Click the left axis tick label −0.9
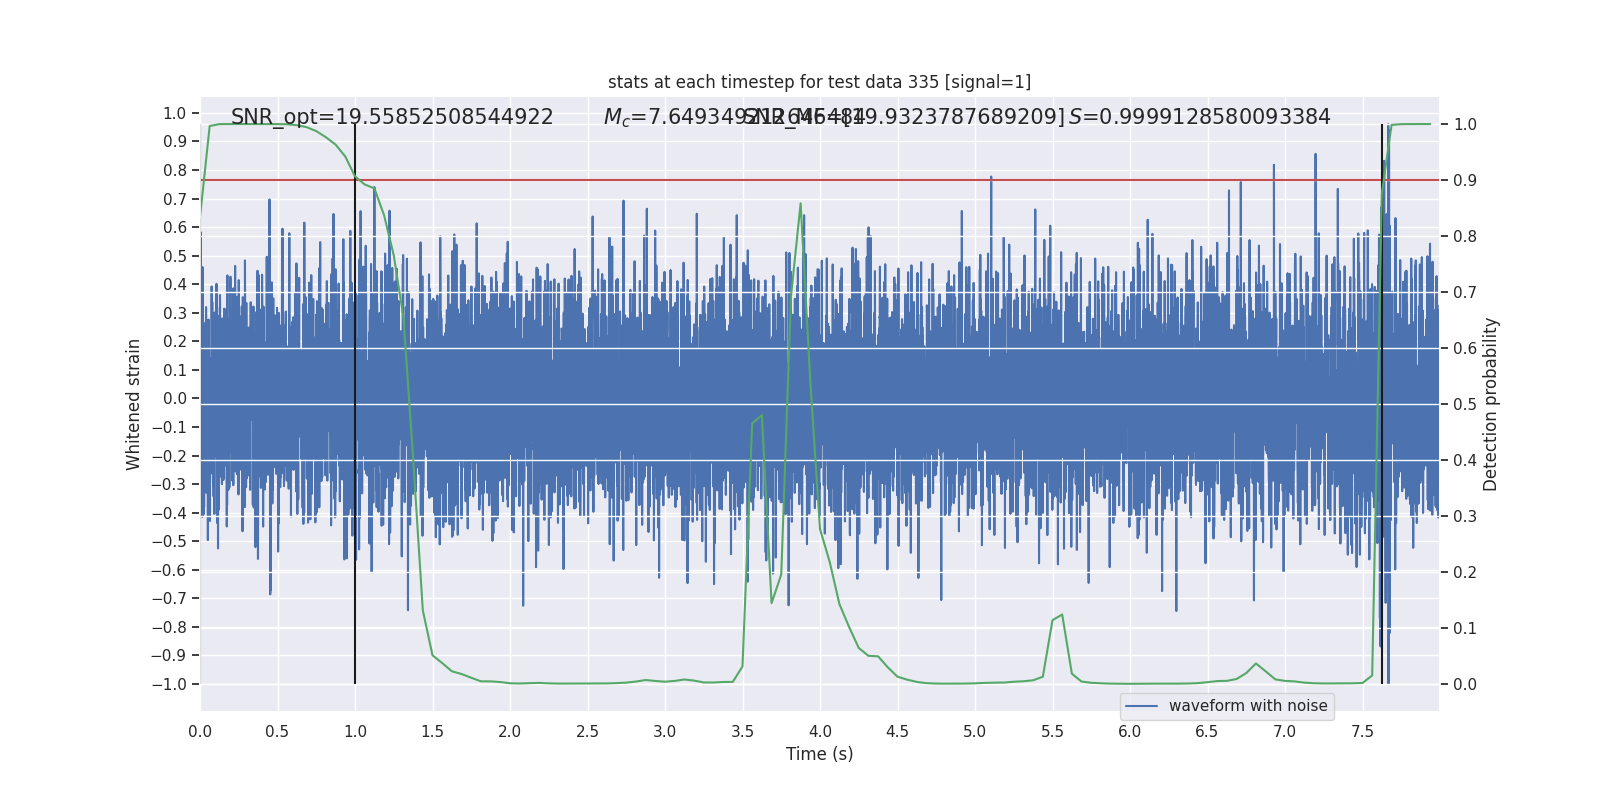The height and width of the screenshot is (800, 1600). coord(169,656)
